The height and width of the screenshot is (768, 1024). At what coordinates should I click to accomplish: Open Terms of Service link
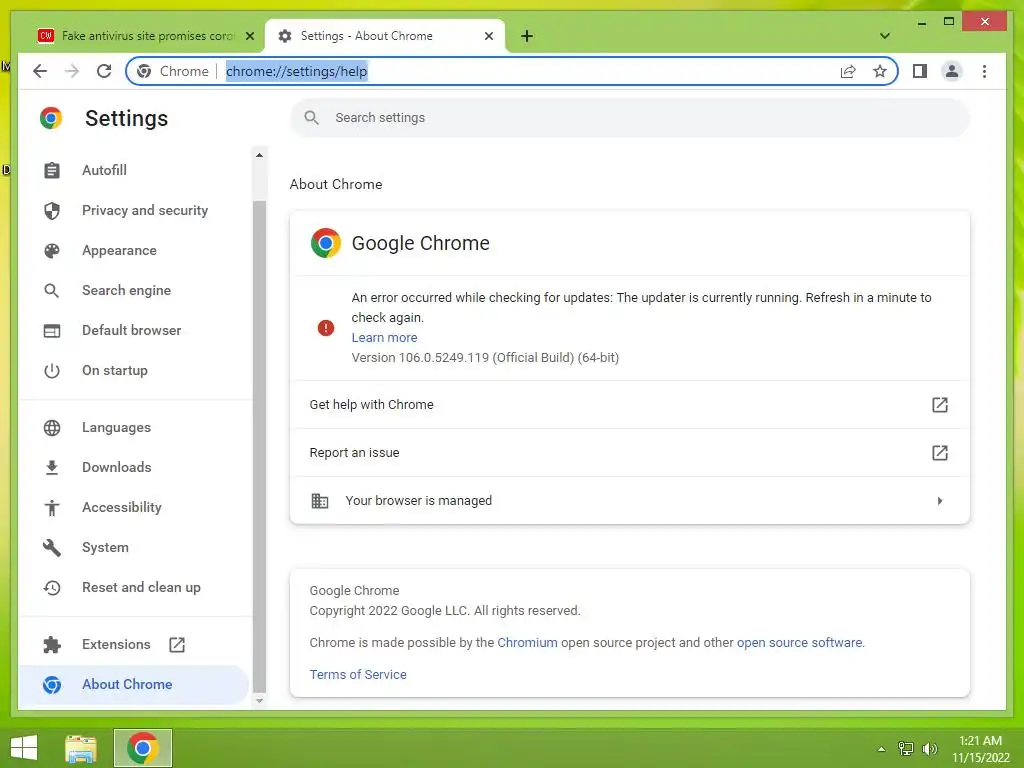[x=358, y=675]
